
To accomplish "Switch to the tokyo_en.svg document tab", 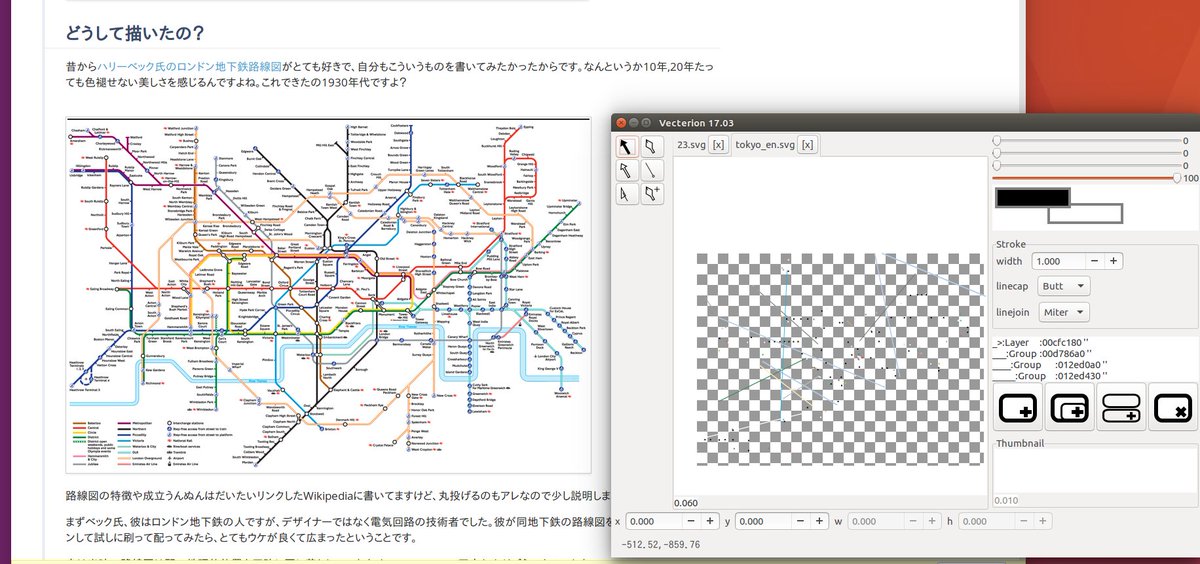I will 766,145.
